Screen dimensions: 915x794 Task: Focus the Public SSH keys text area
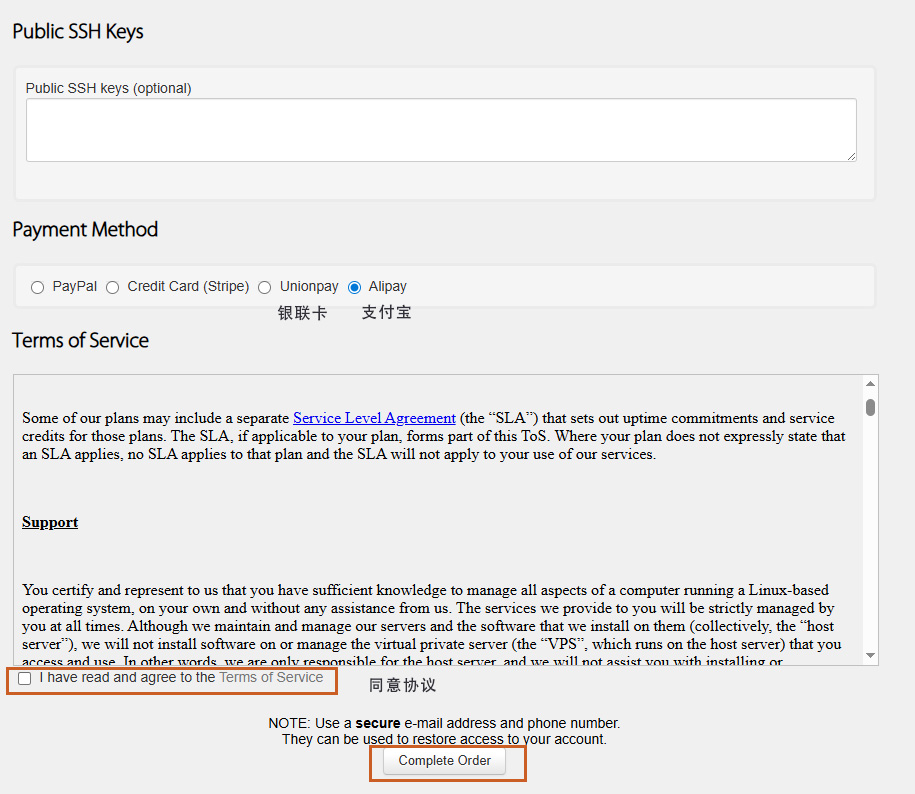point(440,130)
